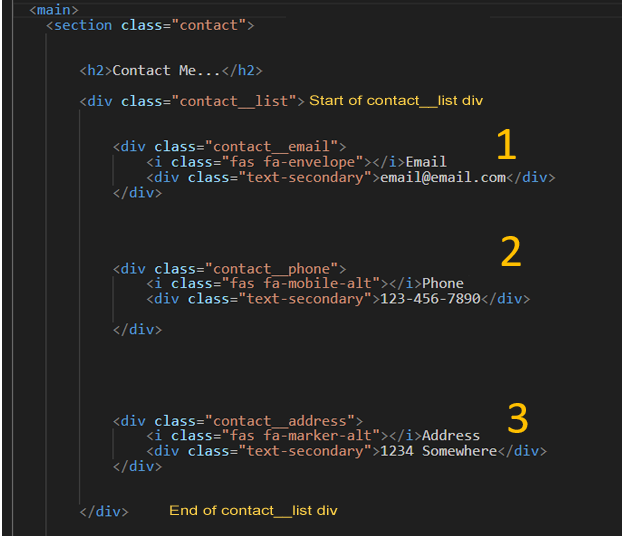Place cursor on 123-456-7890 phone number
Viewport: 622px width, 536px height.
pyautogui.click(x=430, y=298)
